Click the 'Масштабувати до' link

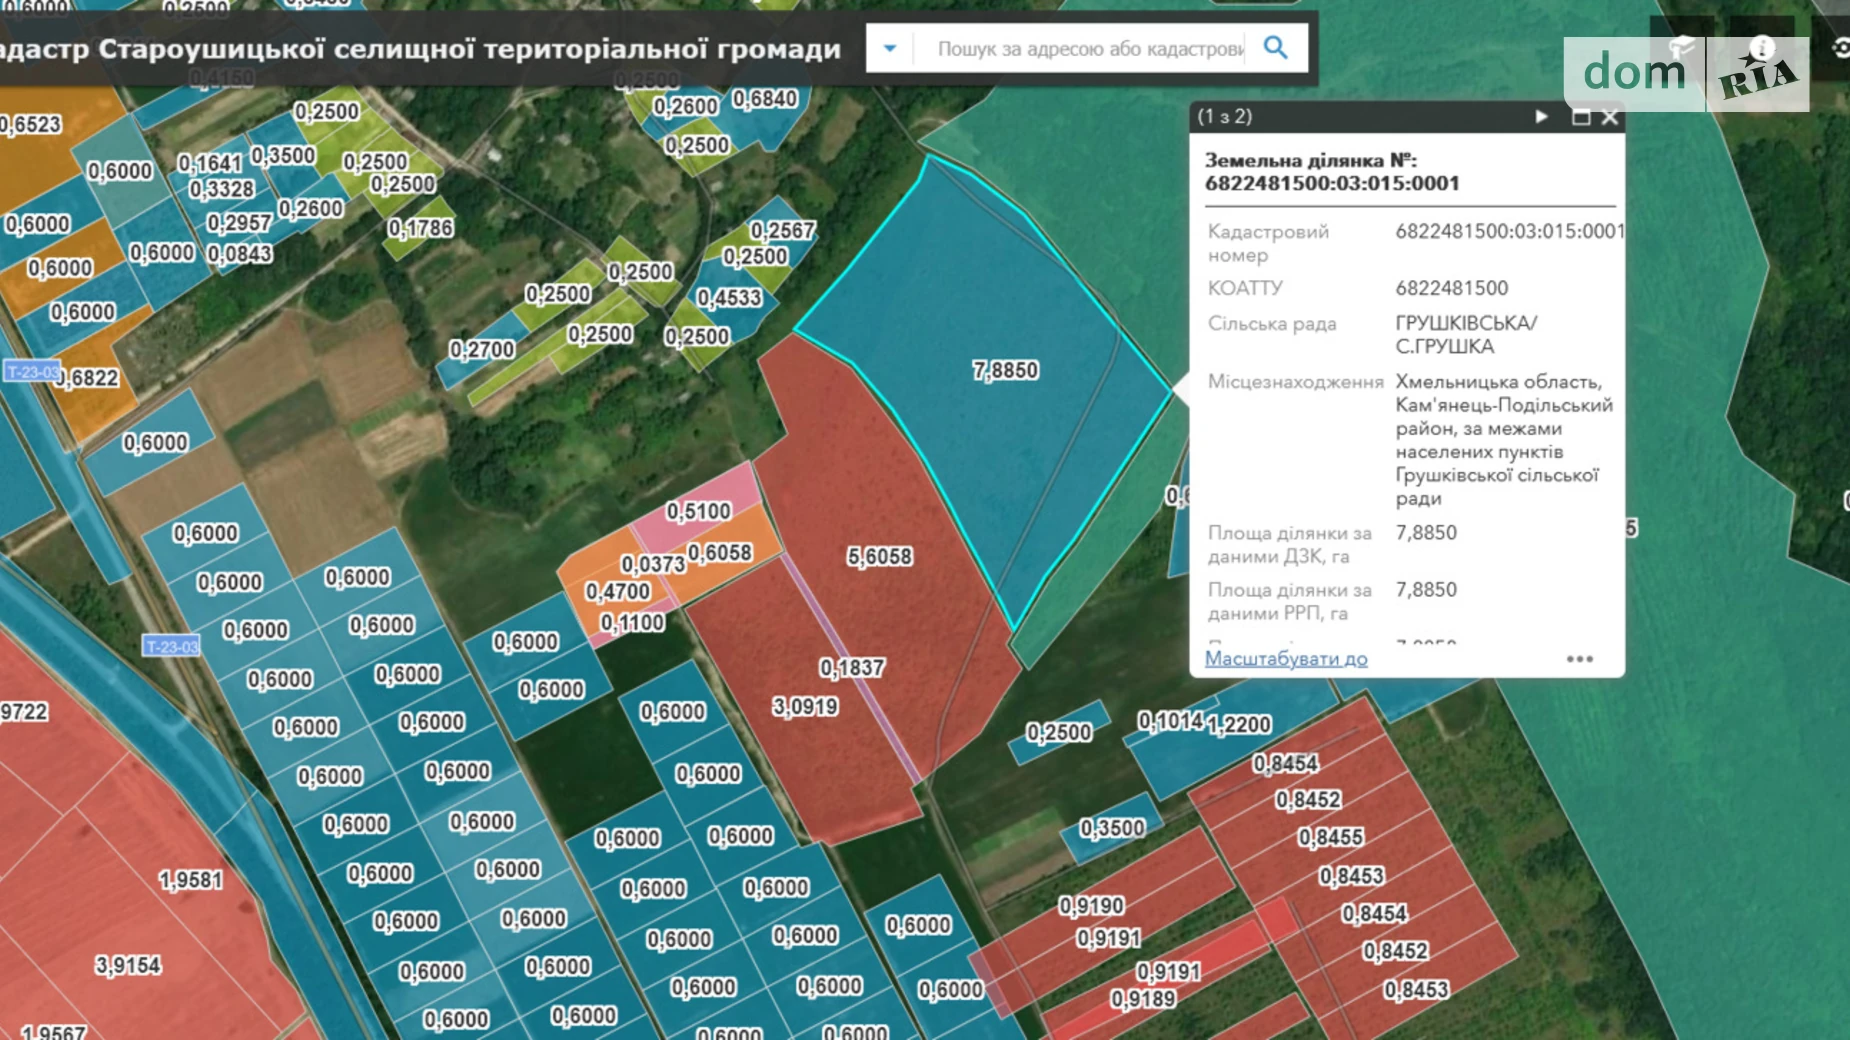pos(1285,659)
